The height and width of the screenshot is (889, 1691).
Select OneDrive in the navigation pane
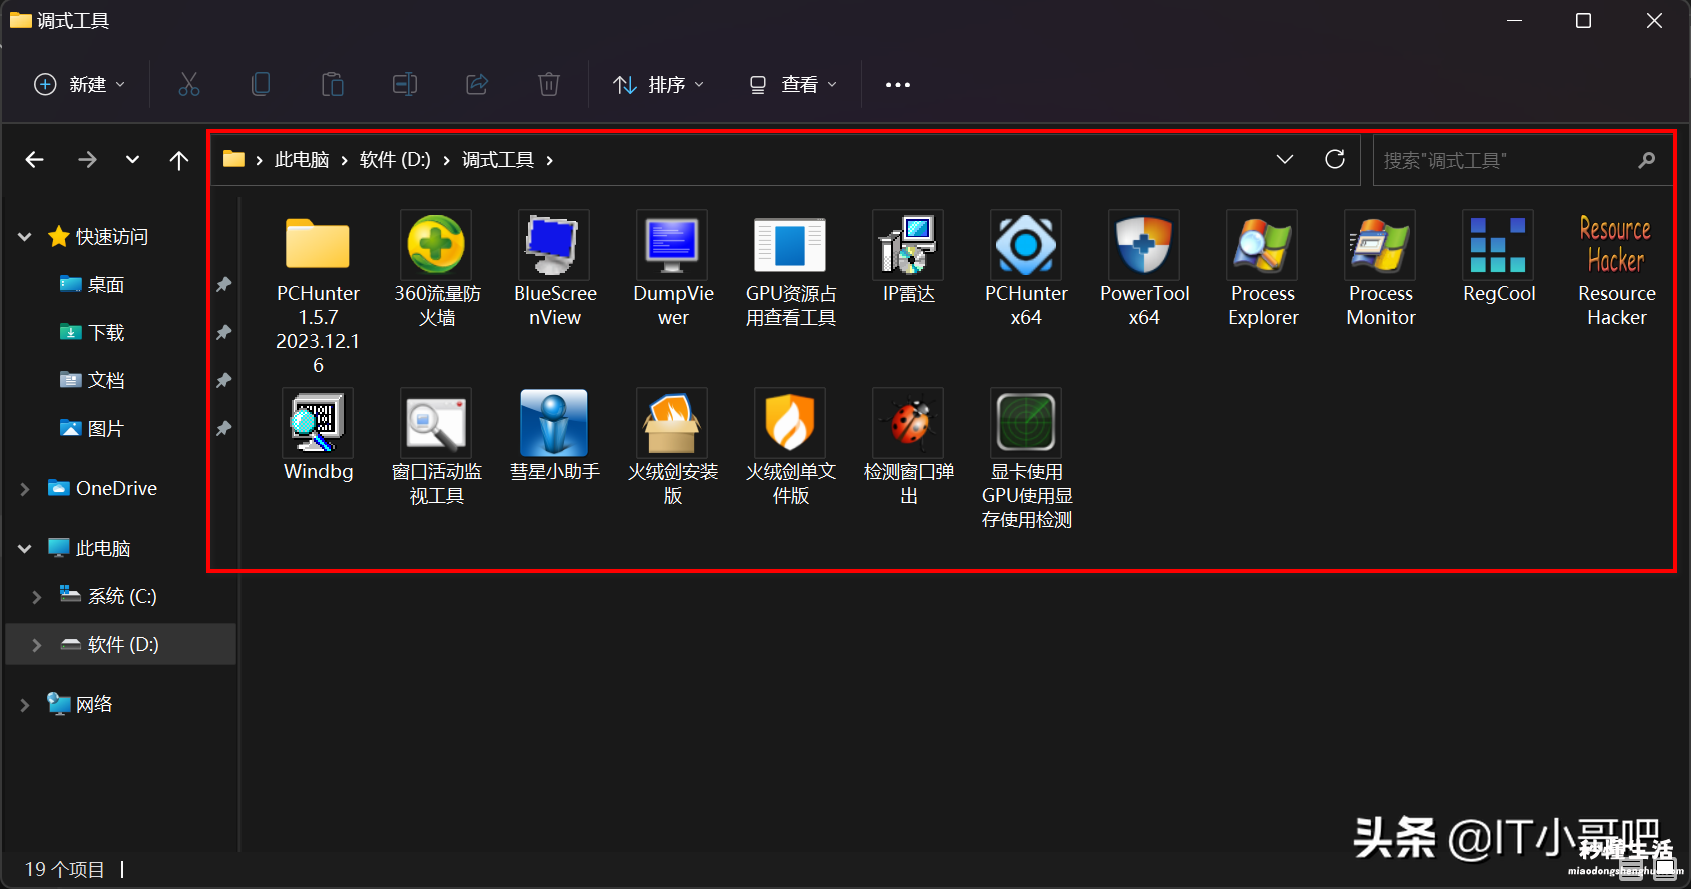[103, 489]
